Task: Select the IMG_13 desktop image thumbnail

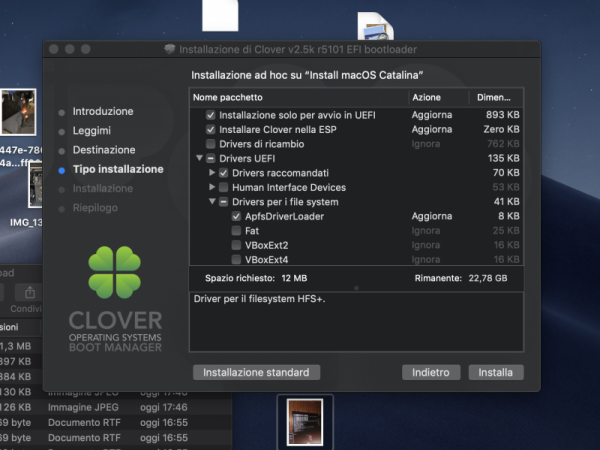Action: click(35, 185)
